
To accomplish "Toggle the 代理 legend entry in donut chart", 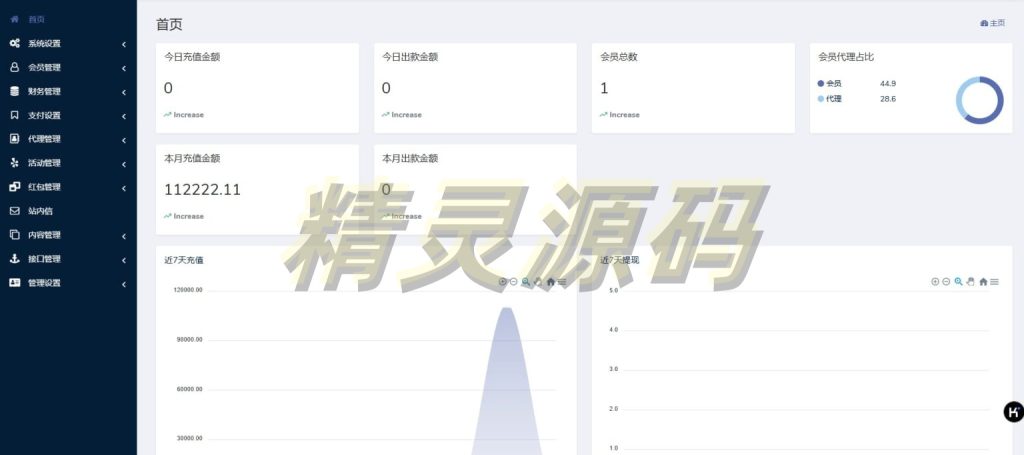I will point(829,99).
